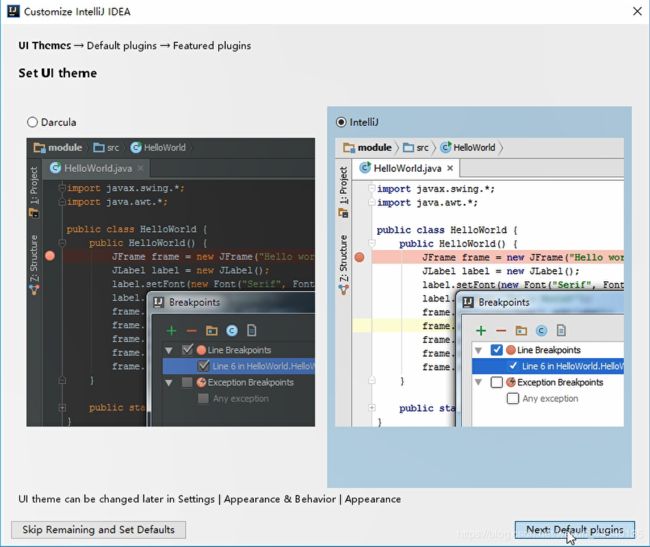650x547 pixels.
Task: Click Line Breakpoints red icon in IntelliJ preview
Action: coord(511,350)
